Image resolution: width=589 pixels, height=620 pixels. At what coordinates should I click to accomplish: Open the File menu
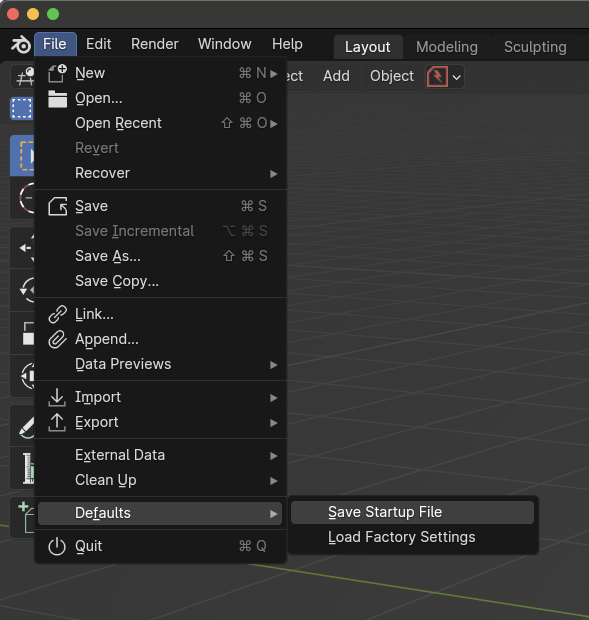click(55, 44)
